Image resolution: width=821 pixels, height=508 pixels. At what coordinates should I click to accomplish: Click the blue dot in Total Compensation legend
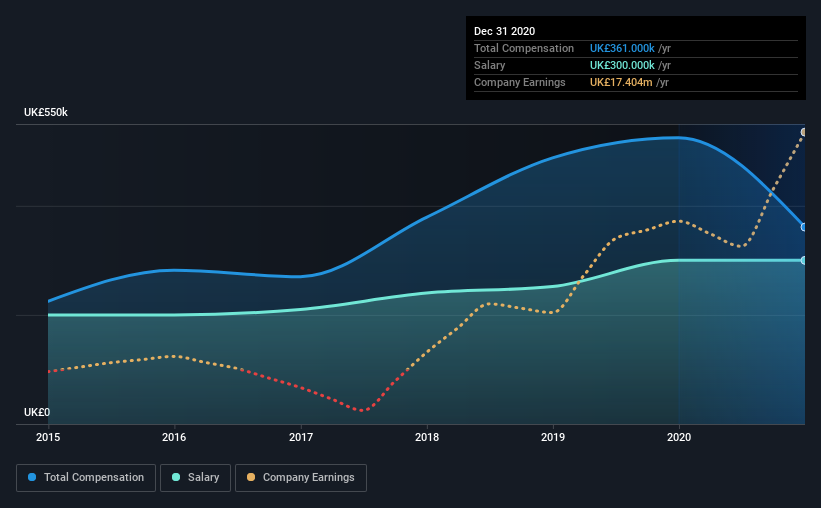pyautogui.click(x=32, y=477)
